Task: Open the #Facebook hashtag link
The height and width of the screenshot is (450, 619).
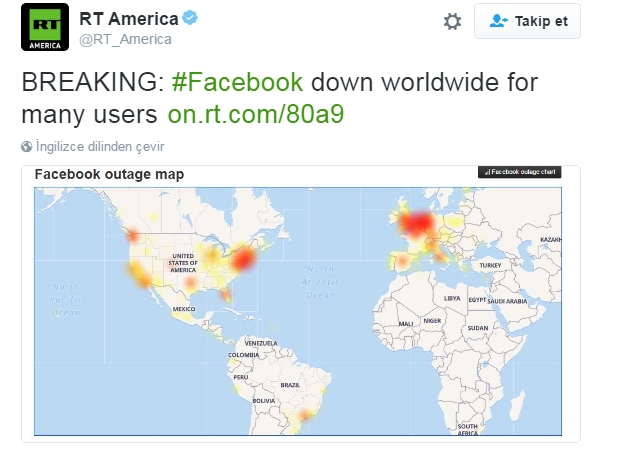Action: pos(238,82)
